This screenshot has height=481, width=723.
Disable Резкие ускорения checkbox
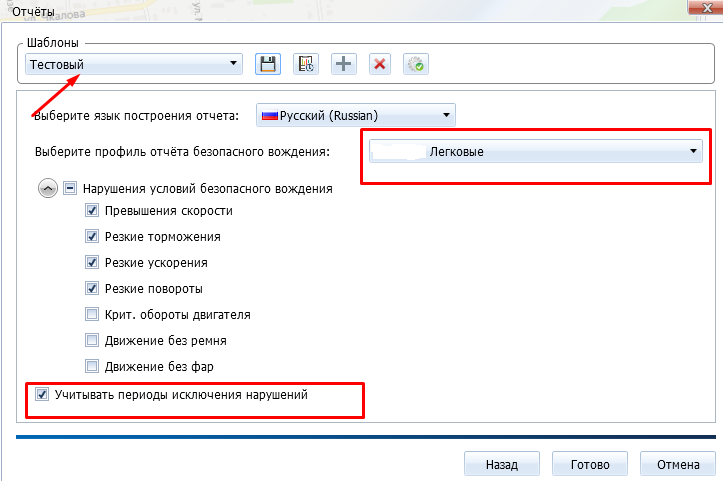(x=92, y=263)
